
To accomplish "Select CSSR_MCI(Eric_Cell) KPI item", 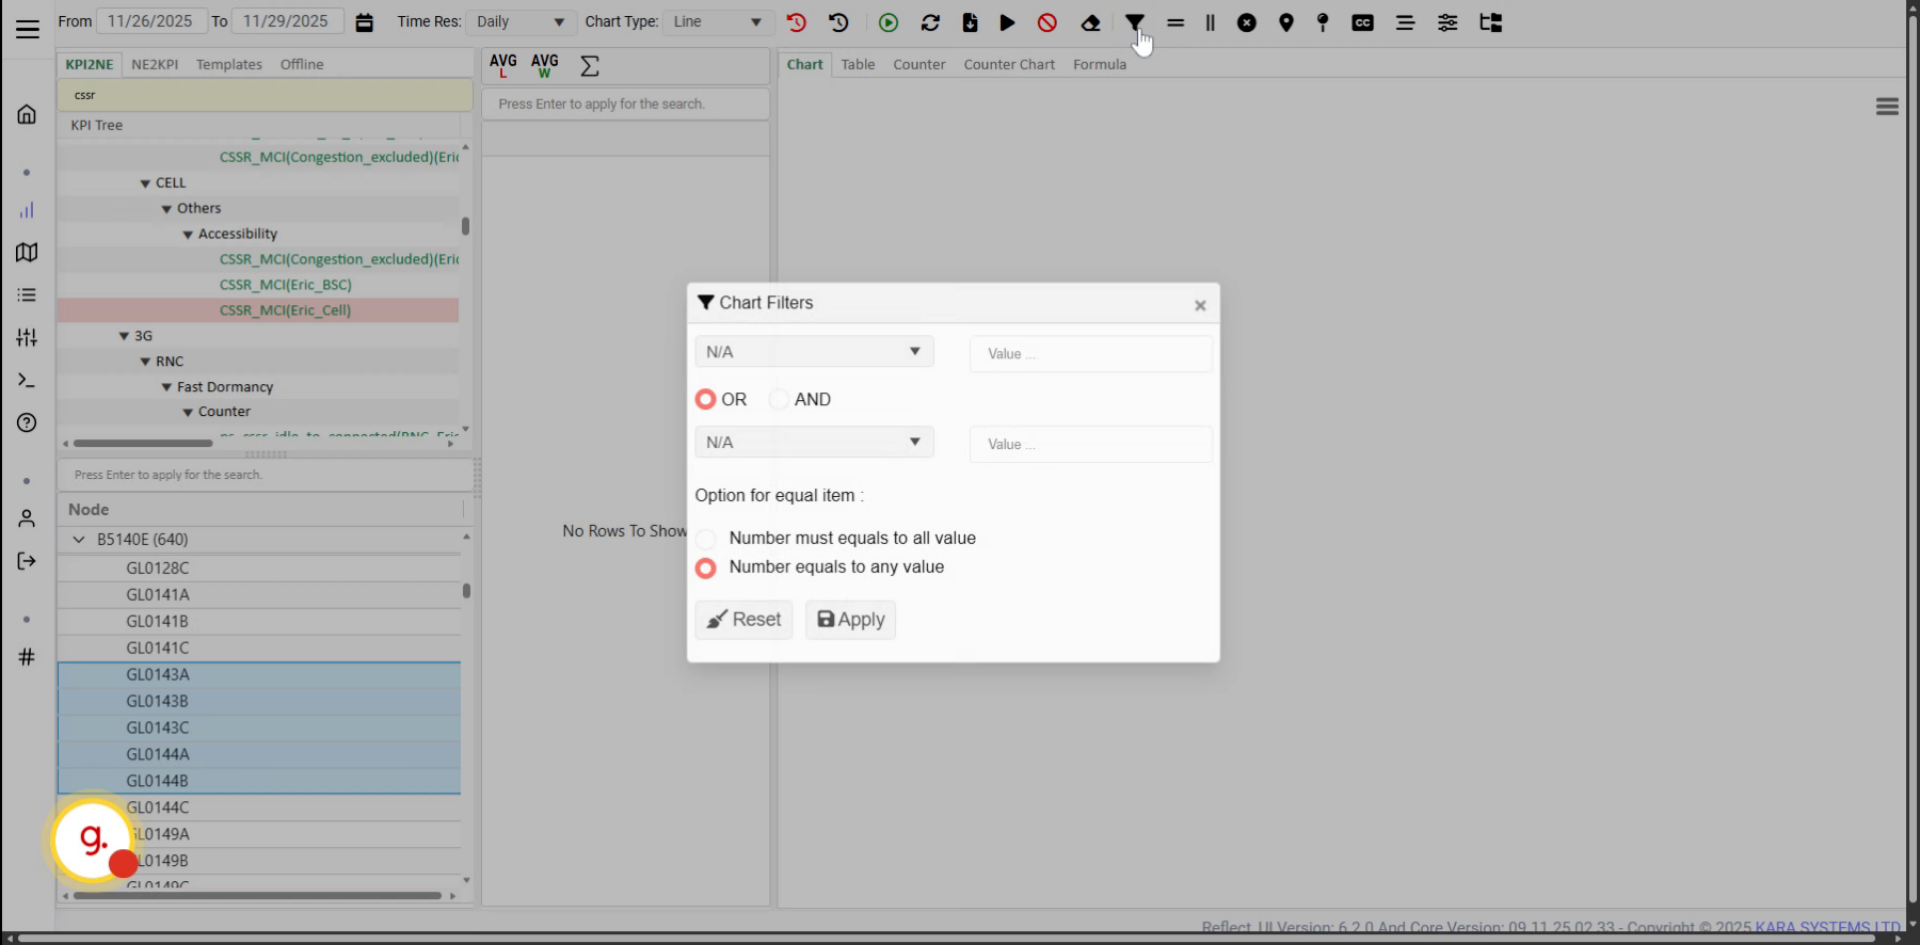I will point(285,310).
